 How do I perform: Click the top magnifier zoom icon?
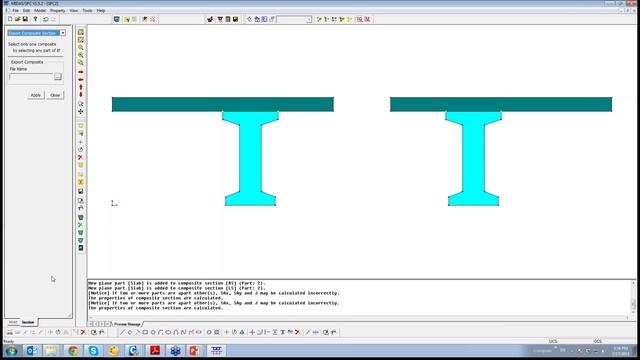(81, 47)
